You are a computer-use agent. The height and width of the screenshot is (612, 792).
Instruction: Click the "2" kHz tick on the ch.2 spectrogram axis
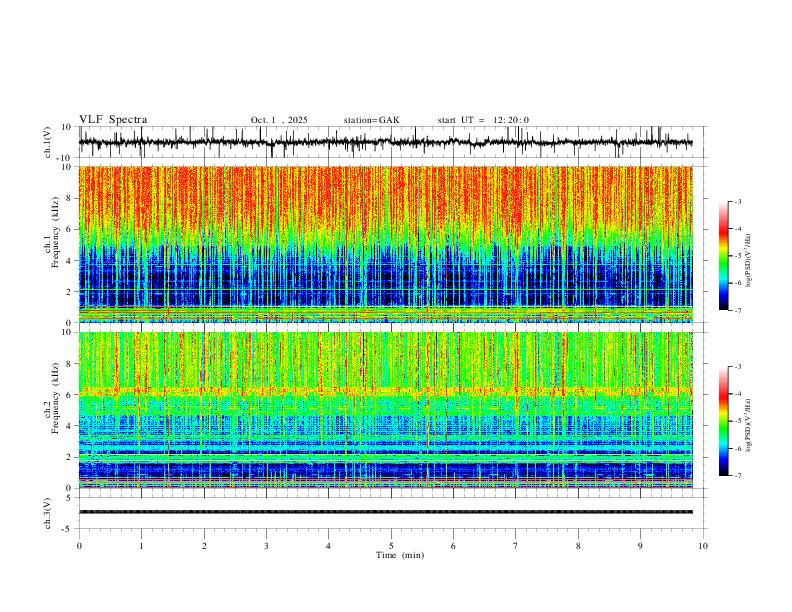click(x=69, y=457)
